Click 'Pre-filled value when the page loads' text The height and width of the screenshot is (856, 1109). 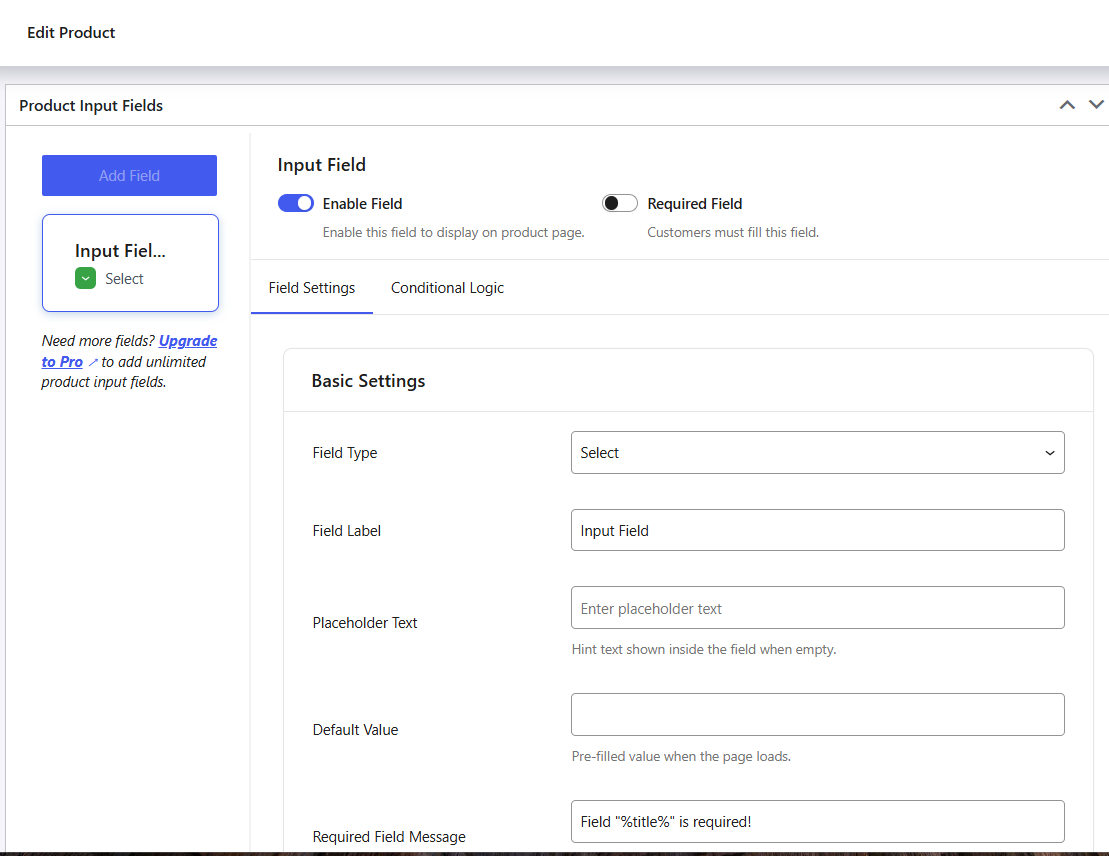tap(681, 756)
